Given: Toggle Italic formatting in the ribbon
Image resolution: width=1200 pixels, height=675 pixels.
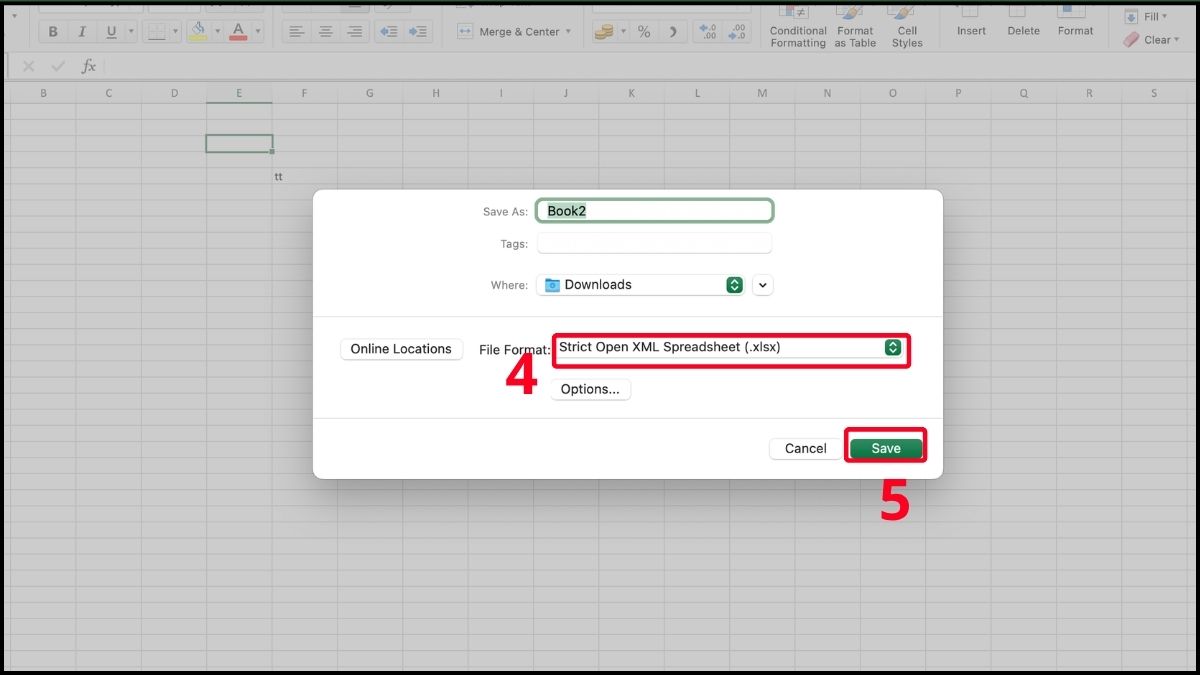Looking at the screenshot, I should pos(82,32).
